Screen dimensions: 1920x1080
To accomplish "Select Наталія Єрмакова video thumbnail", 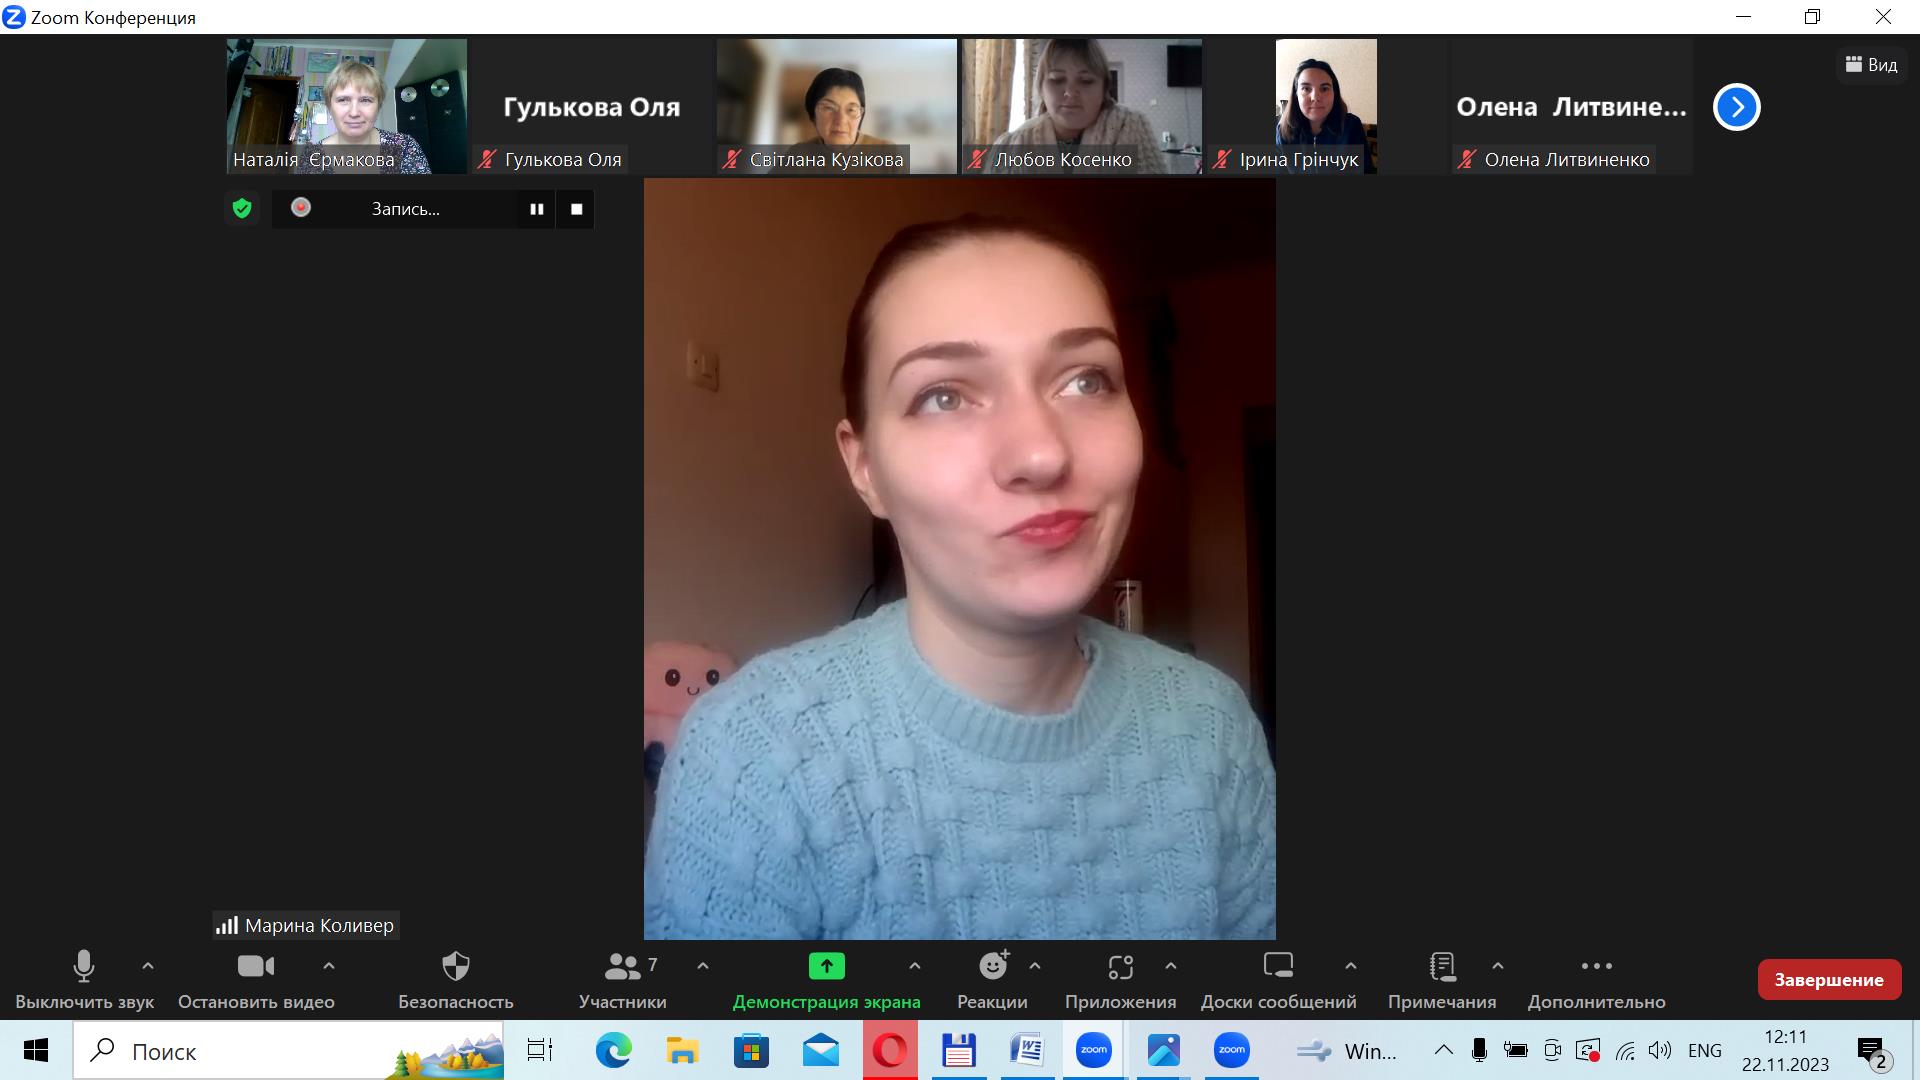I will click(347, 106).
